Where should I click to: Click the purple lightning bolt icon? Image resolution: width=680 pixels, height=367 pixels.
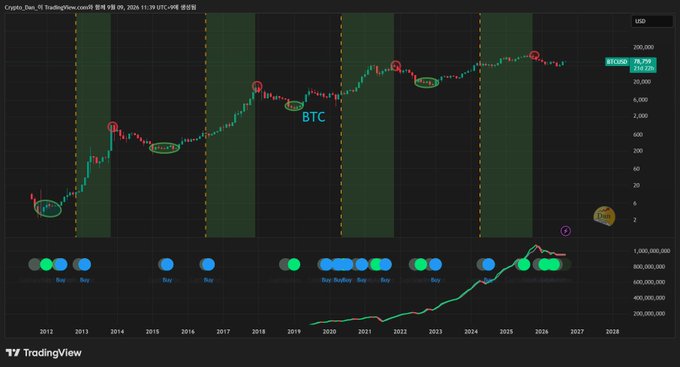(x=566, y=231)
